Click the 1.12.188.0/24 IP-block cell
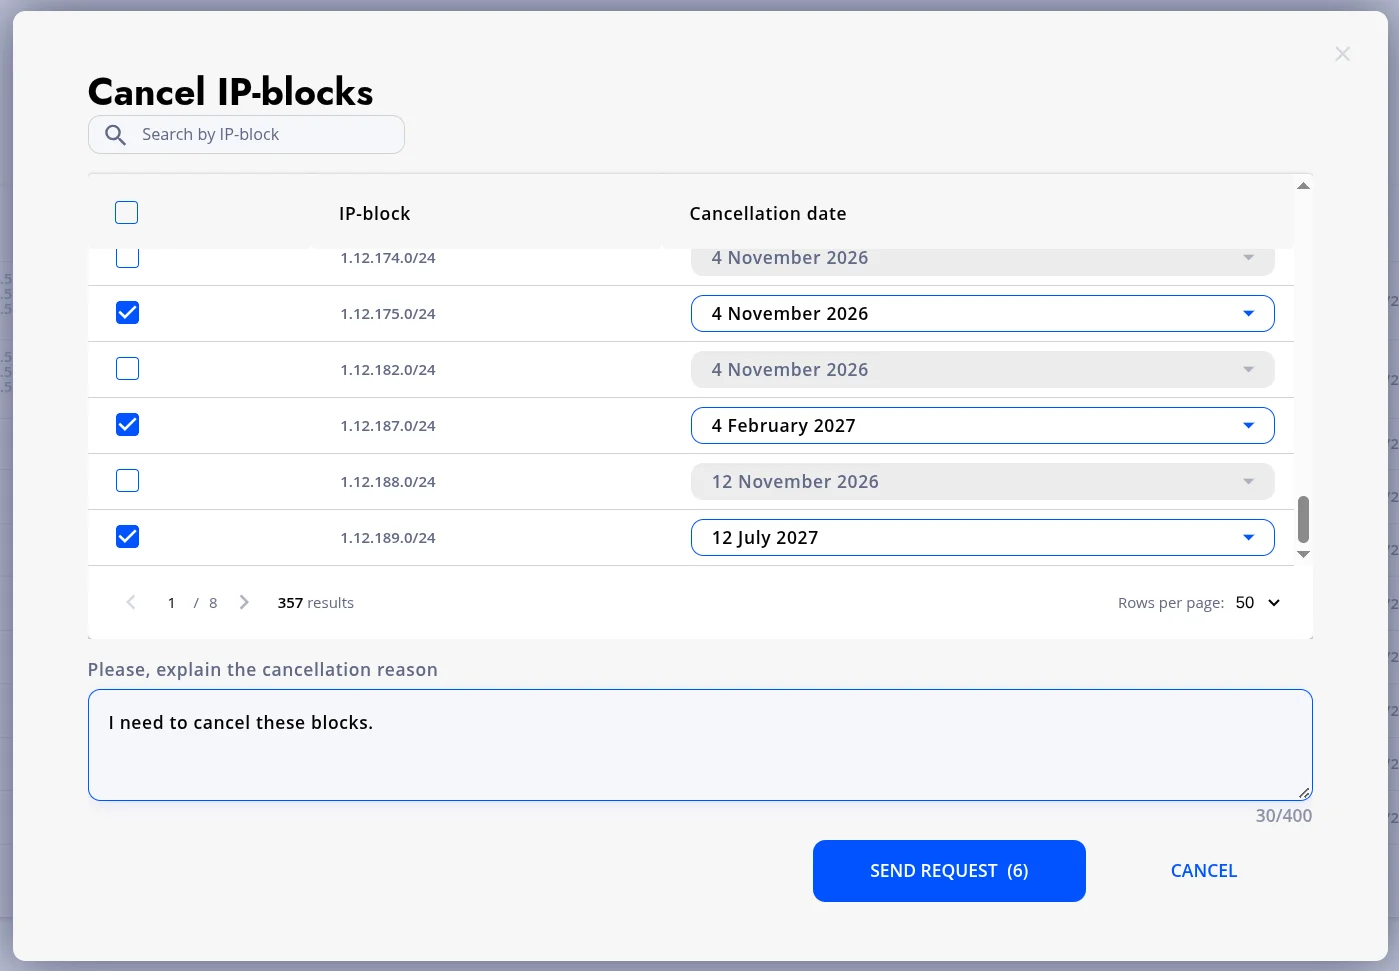 (388, 482)
